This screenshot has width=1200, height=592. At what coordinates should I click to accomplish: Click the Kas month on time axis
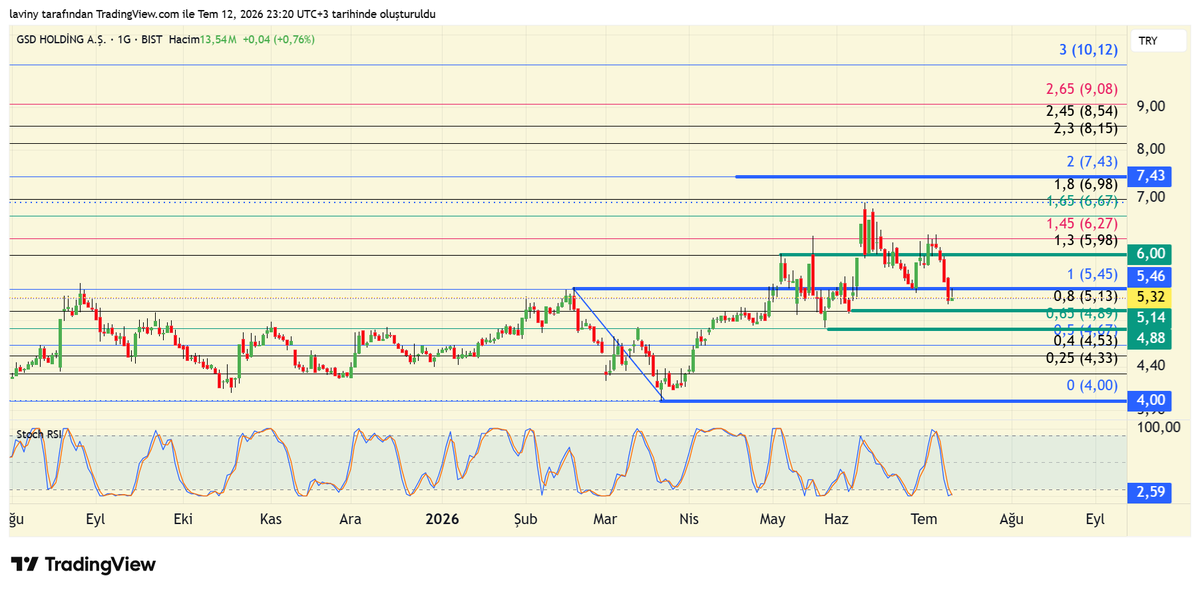(270, 519)
